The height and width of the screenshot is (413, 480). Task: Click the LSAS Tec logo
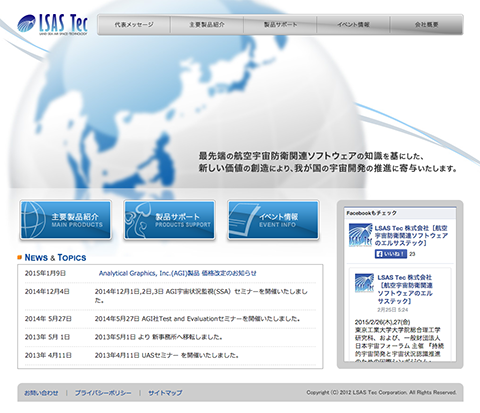pyautogui.click(x=53, y=24)
